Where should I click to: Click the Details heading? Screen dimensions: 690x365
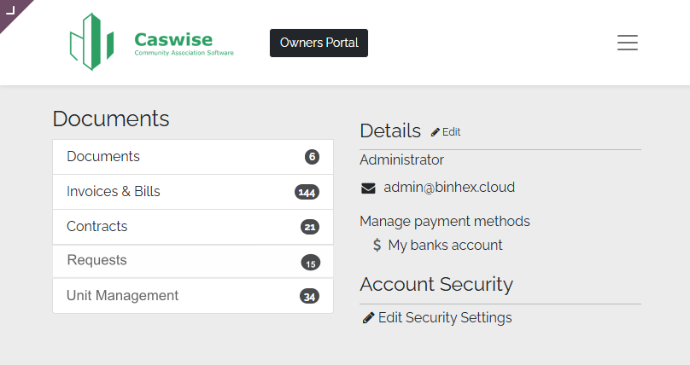[x=390, y=131]
